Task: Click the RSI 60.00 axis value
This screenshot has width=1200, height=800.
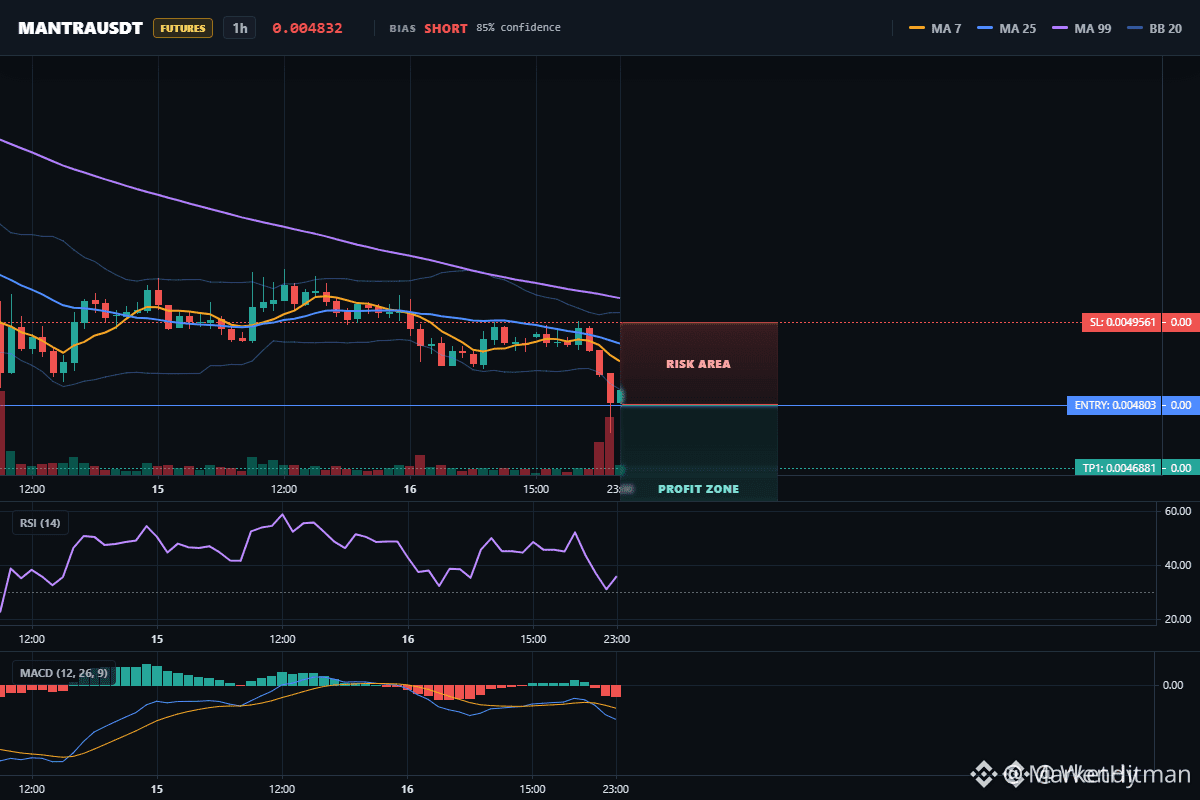Action: point(1179,511)
